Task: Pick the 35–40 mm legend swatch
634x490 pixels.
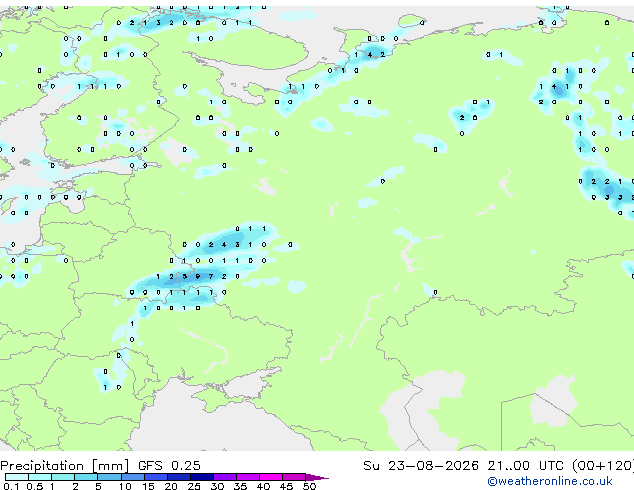Action: [x=248, y=477]
